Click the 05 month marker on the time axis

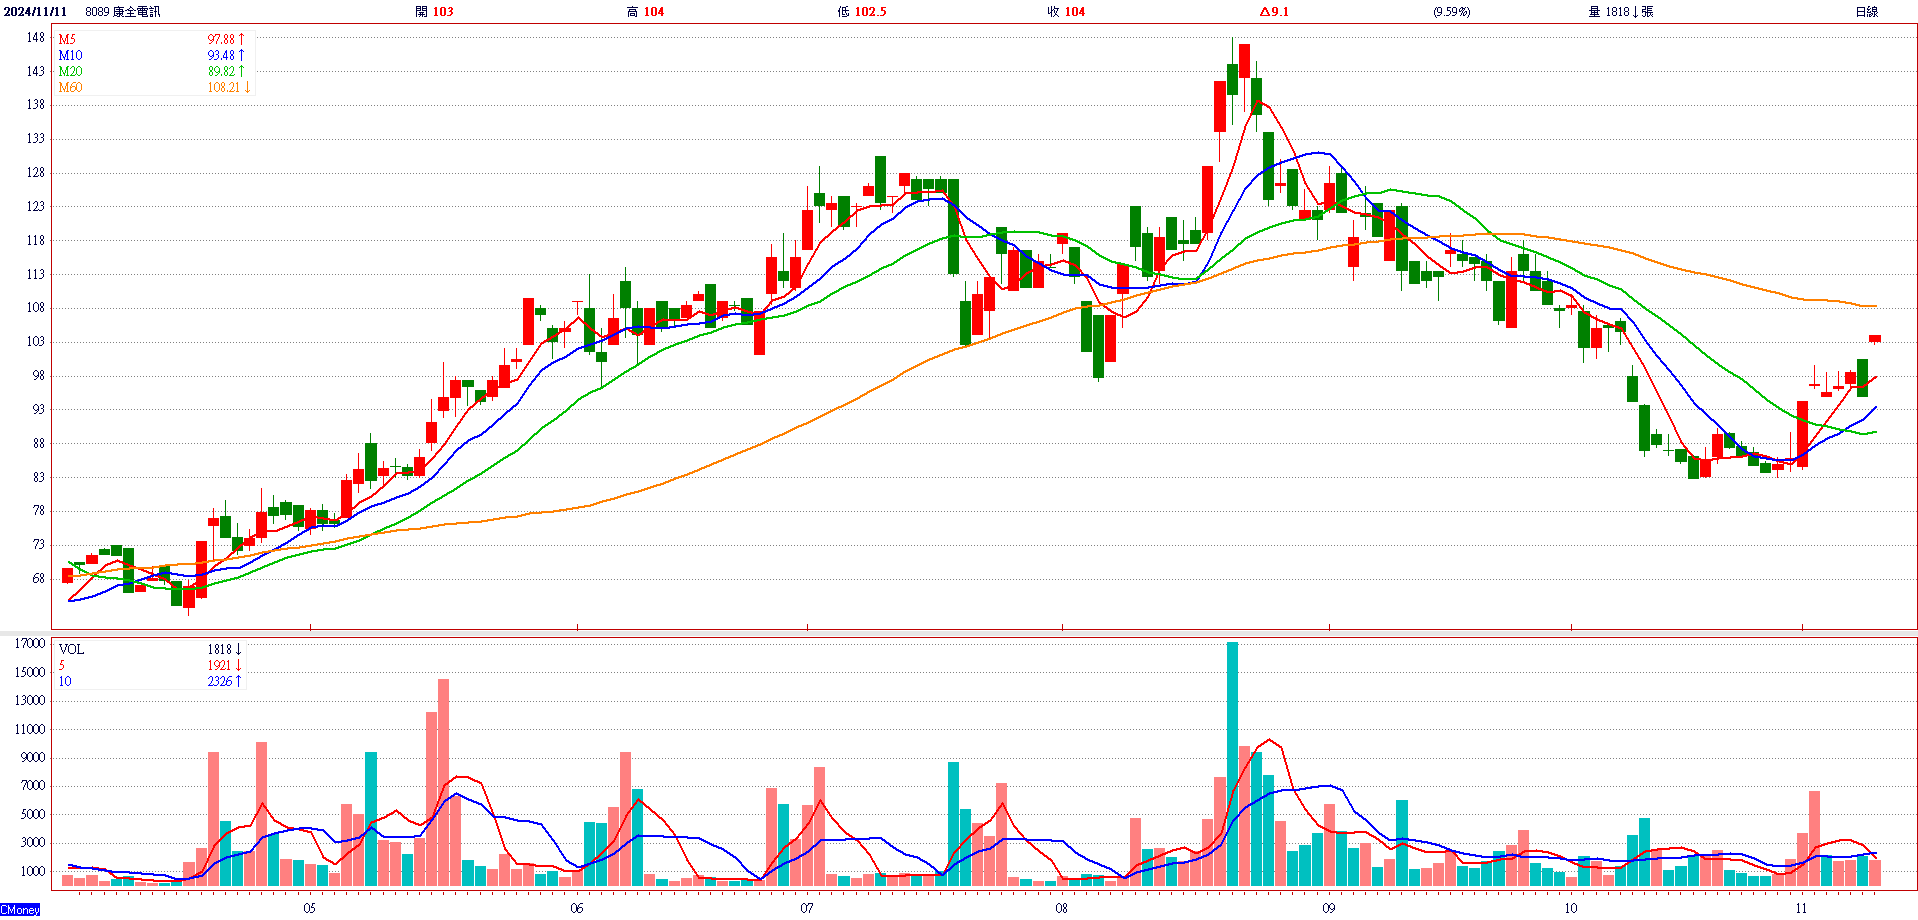pyautogui.click(x=310, y=908)
